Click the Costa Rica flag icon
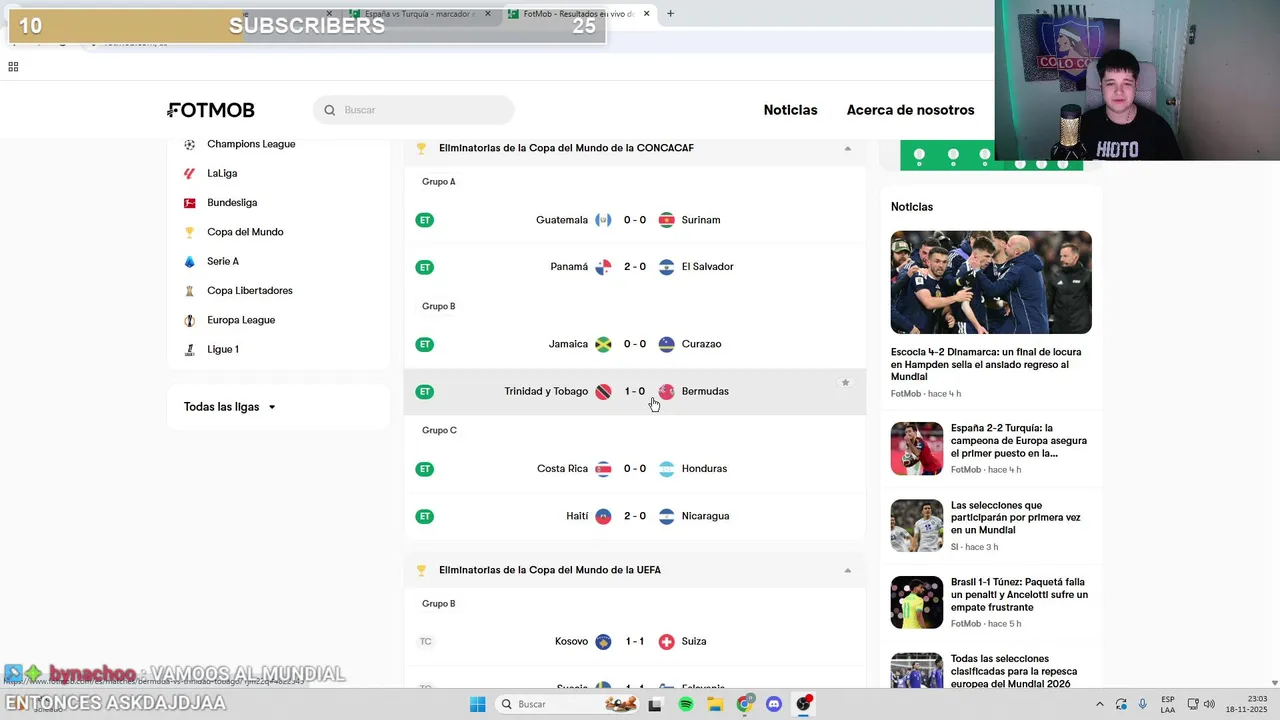The image size is (1280, 720). (603, 469)
